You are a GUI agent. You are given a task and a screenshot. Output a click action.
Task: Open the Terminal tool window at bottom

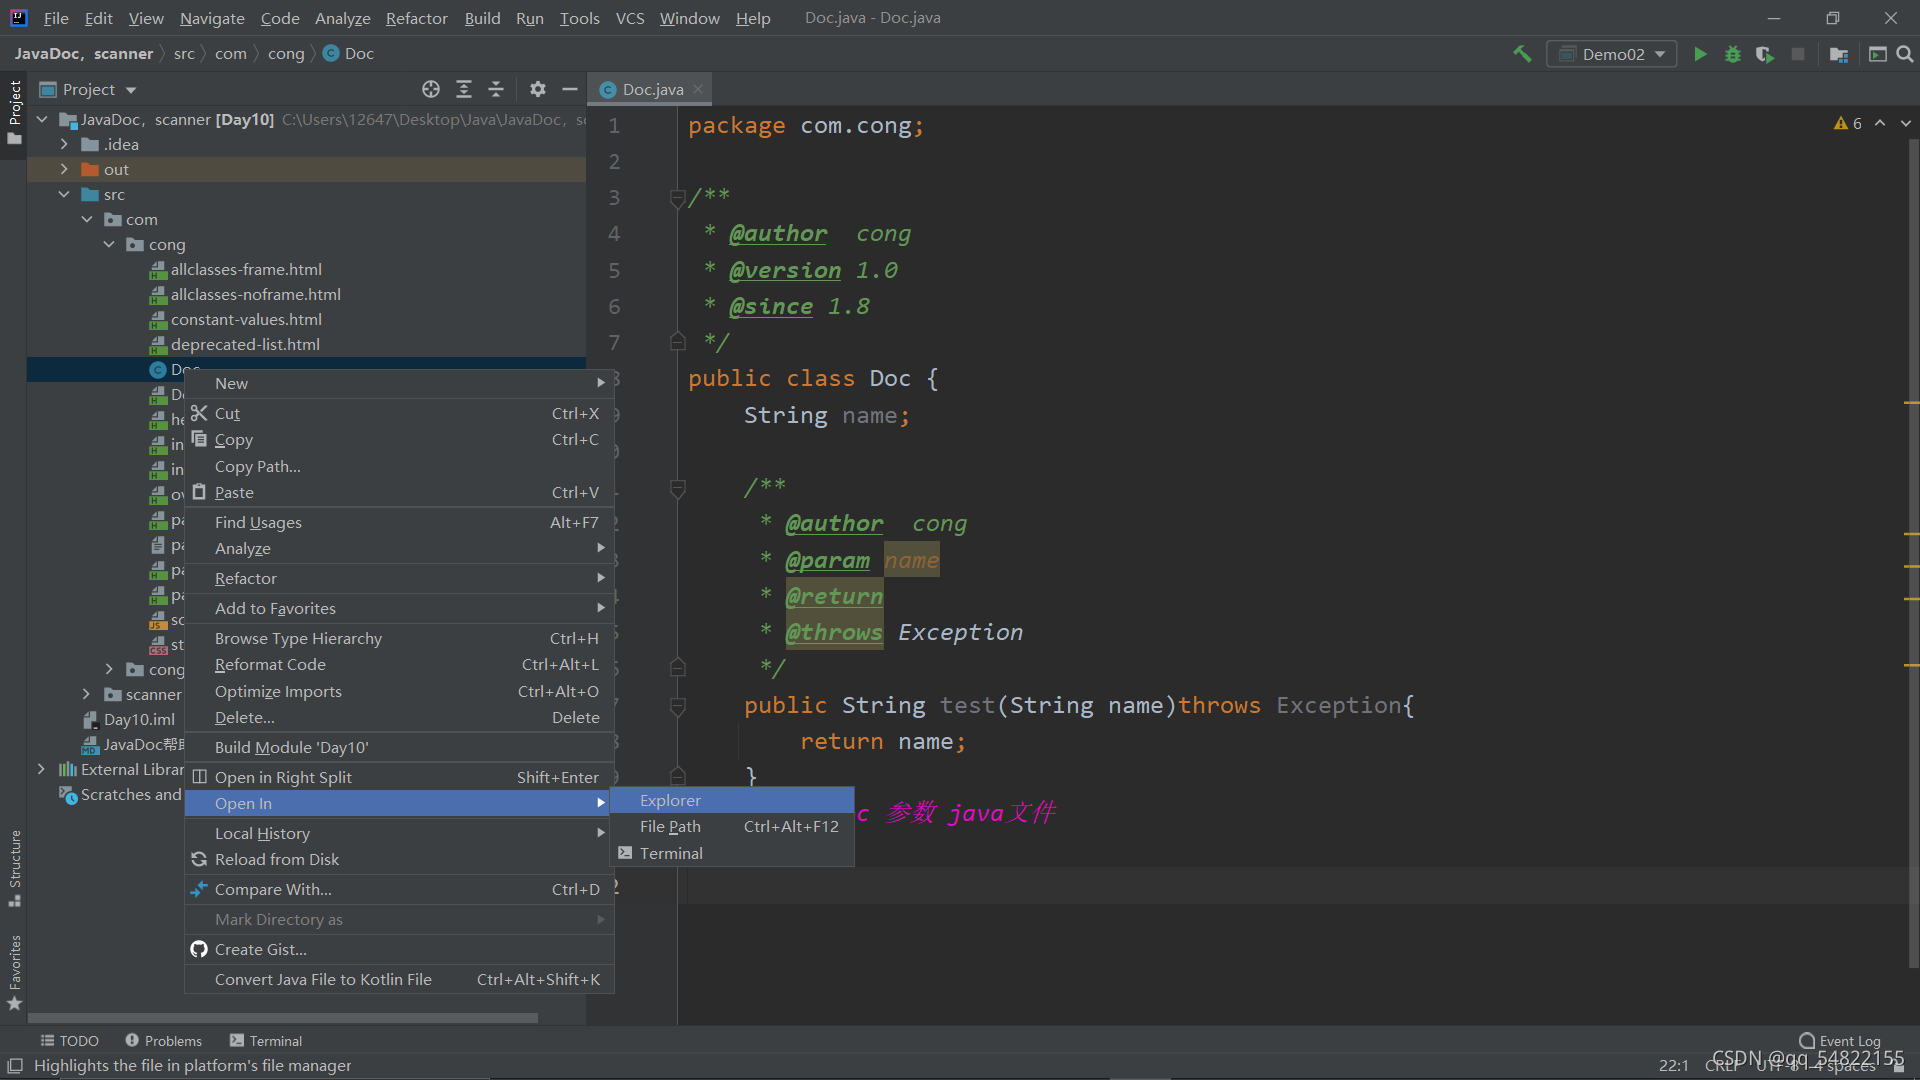click(266, 1041)
